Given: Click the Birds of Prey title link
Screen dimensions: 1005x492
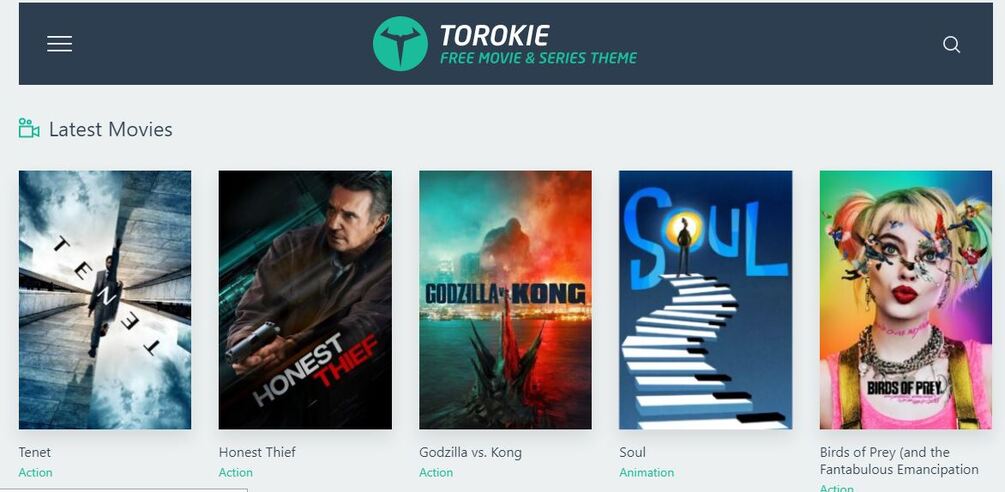Looking at the screenshot, I should (x=899, y=461).
